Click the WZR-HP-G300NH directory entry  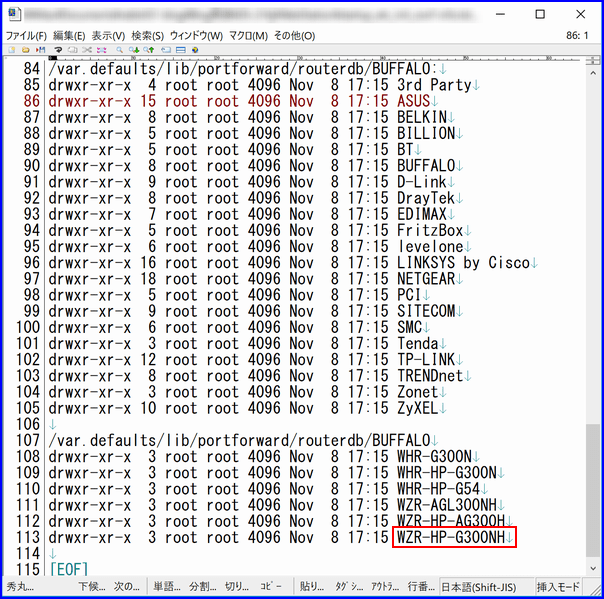pyautogui.click(x=451, y=538)
